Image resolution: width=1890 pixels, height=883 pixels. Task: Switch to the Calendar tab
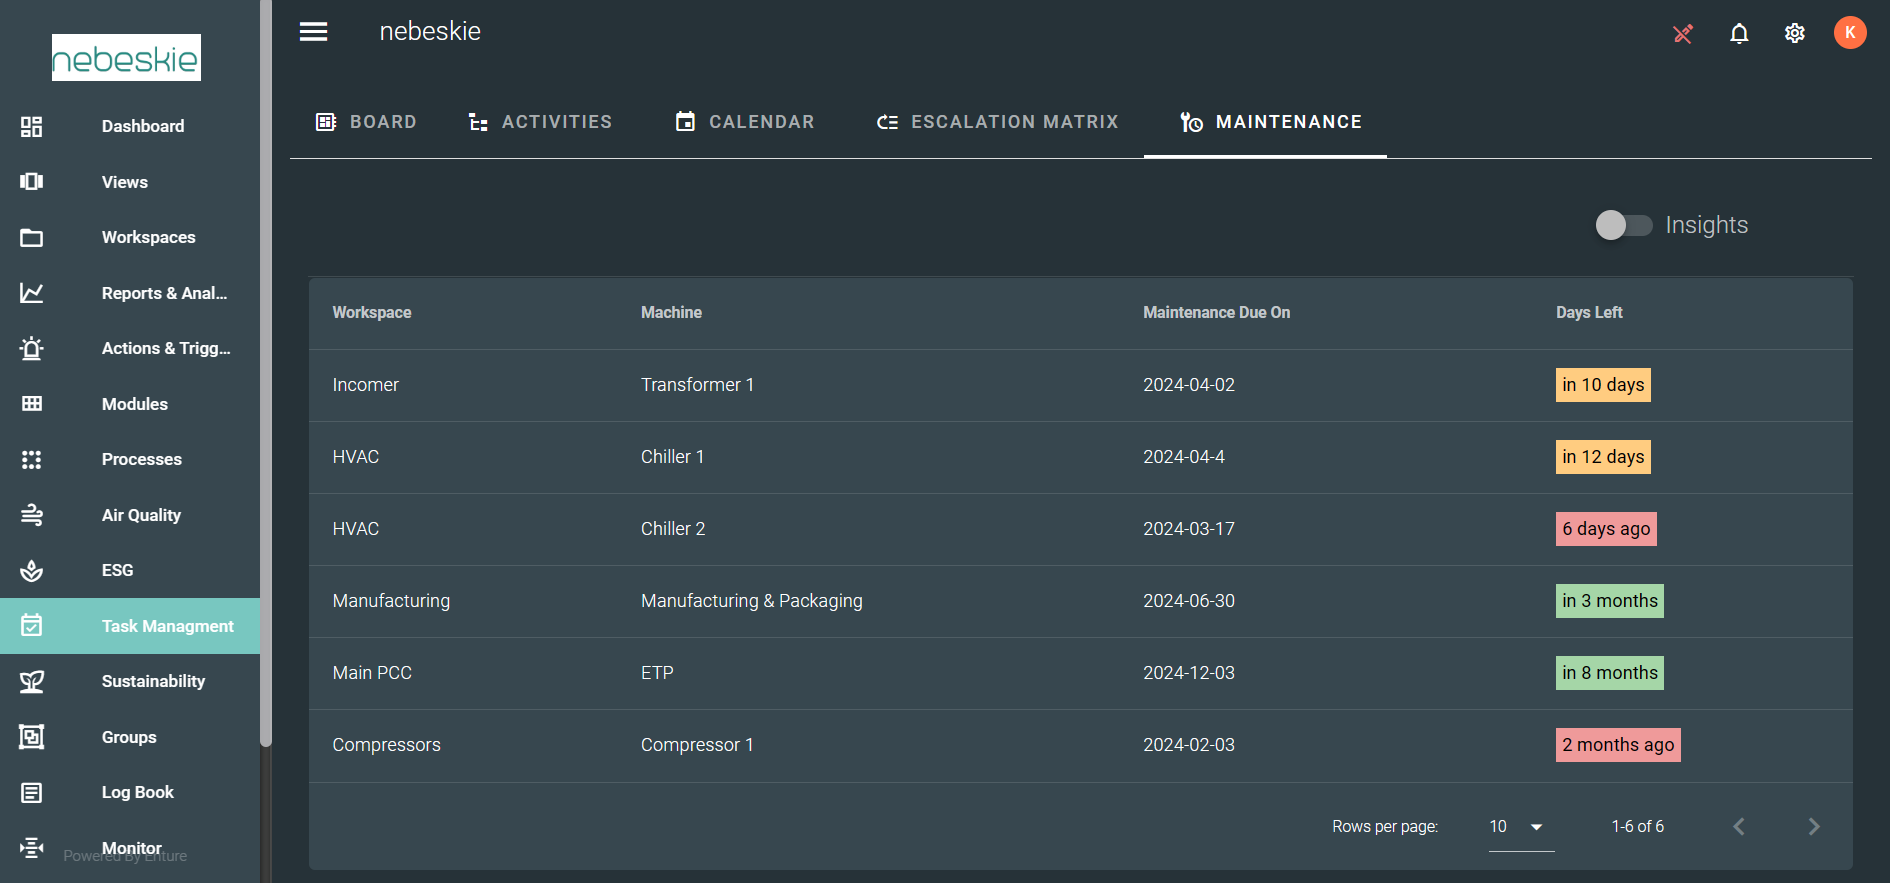[745, 122]
